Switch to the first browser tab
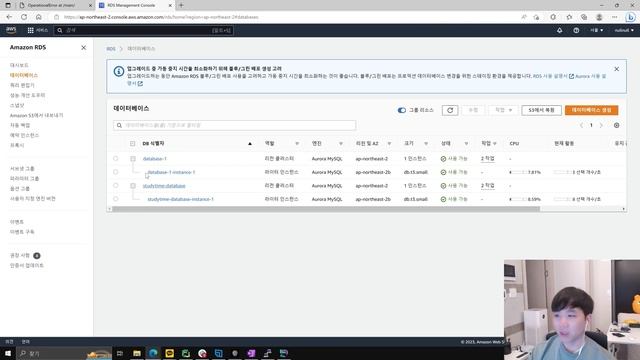This screenshot has height=360, width=640. coord(55,5)
